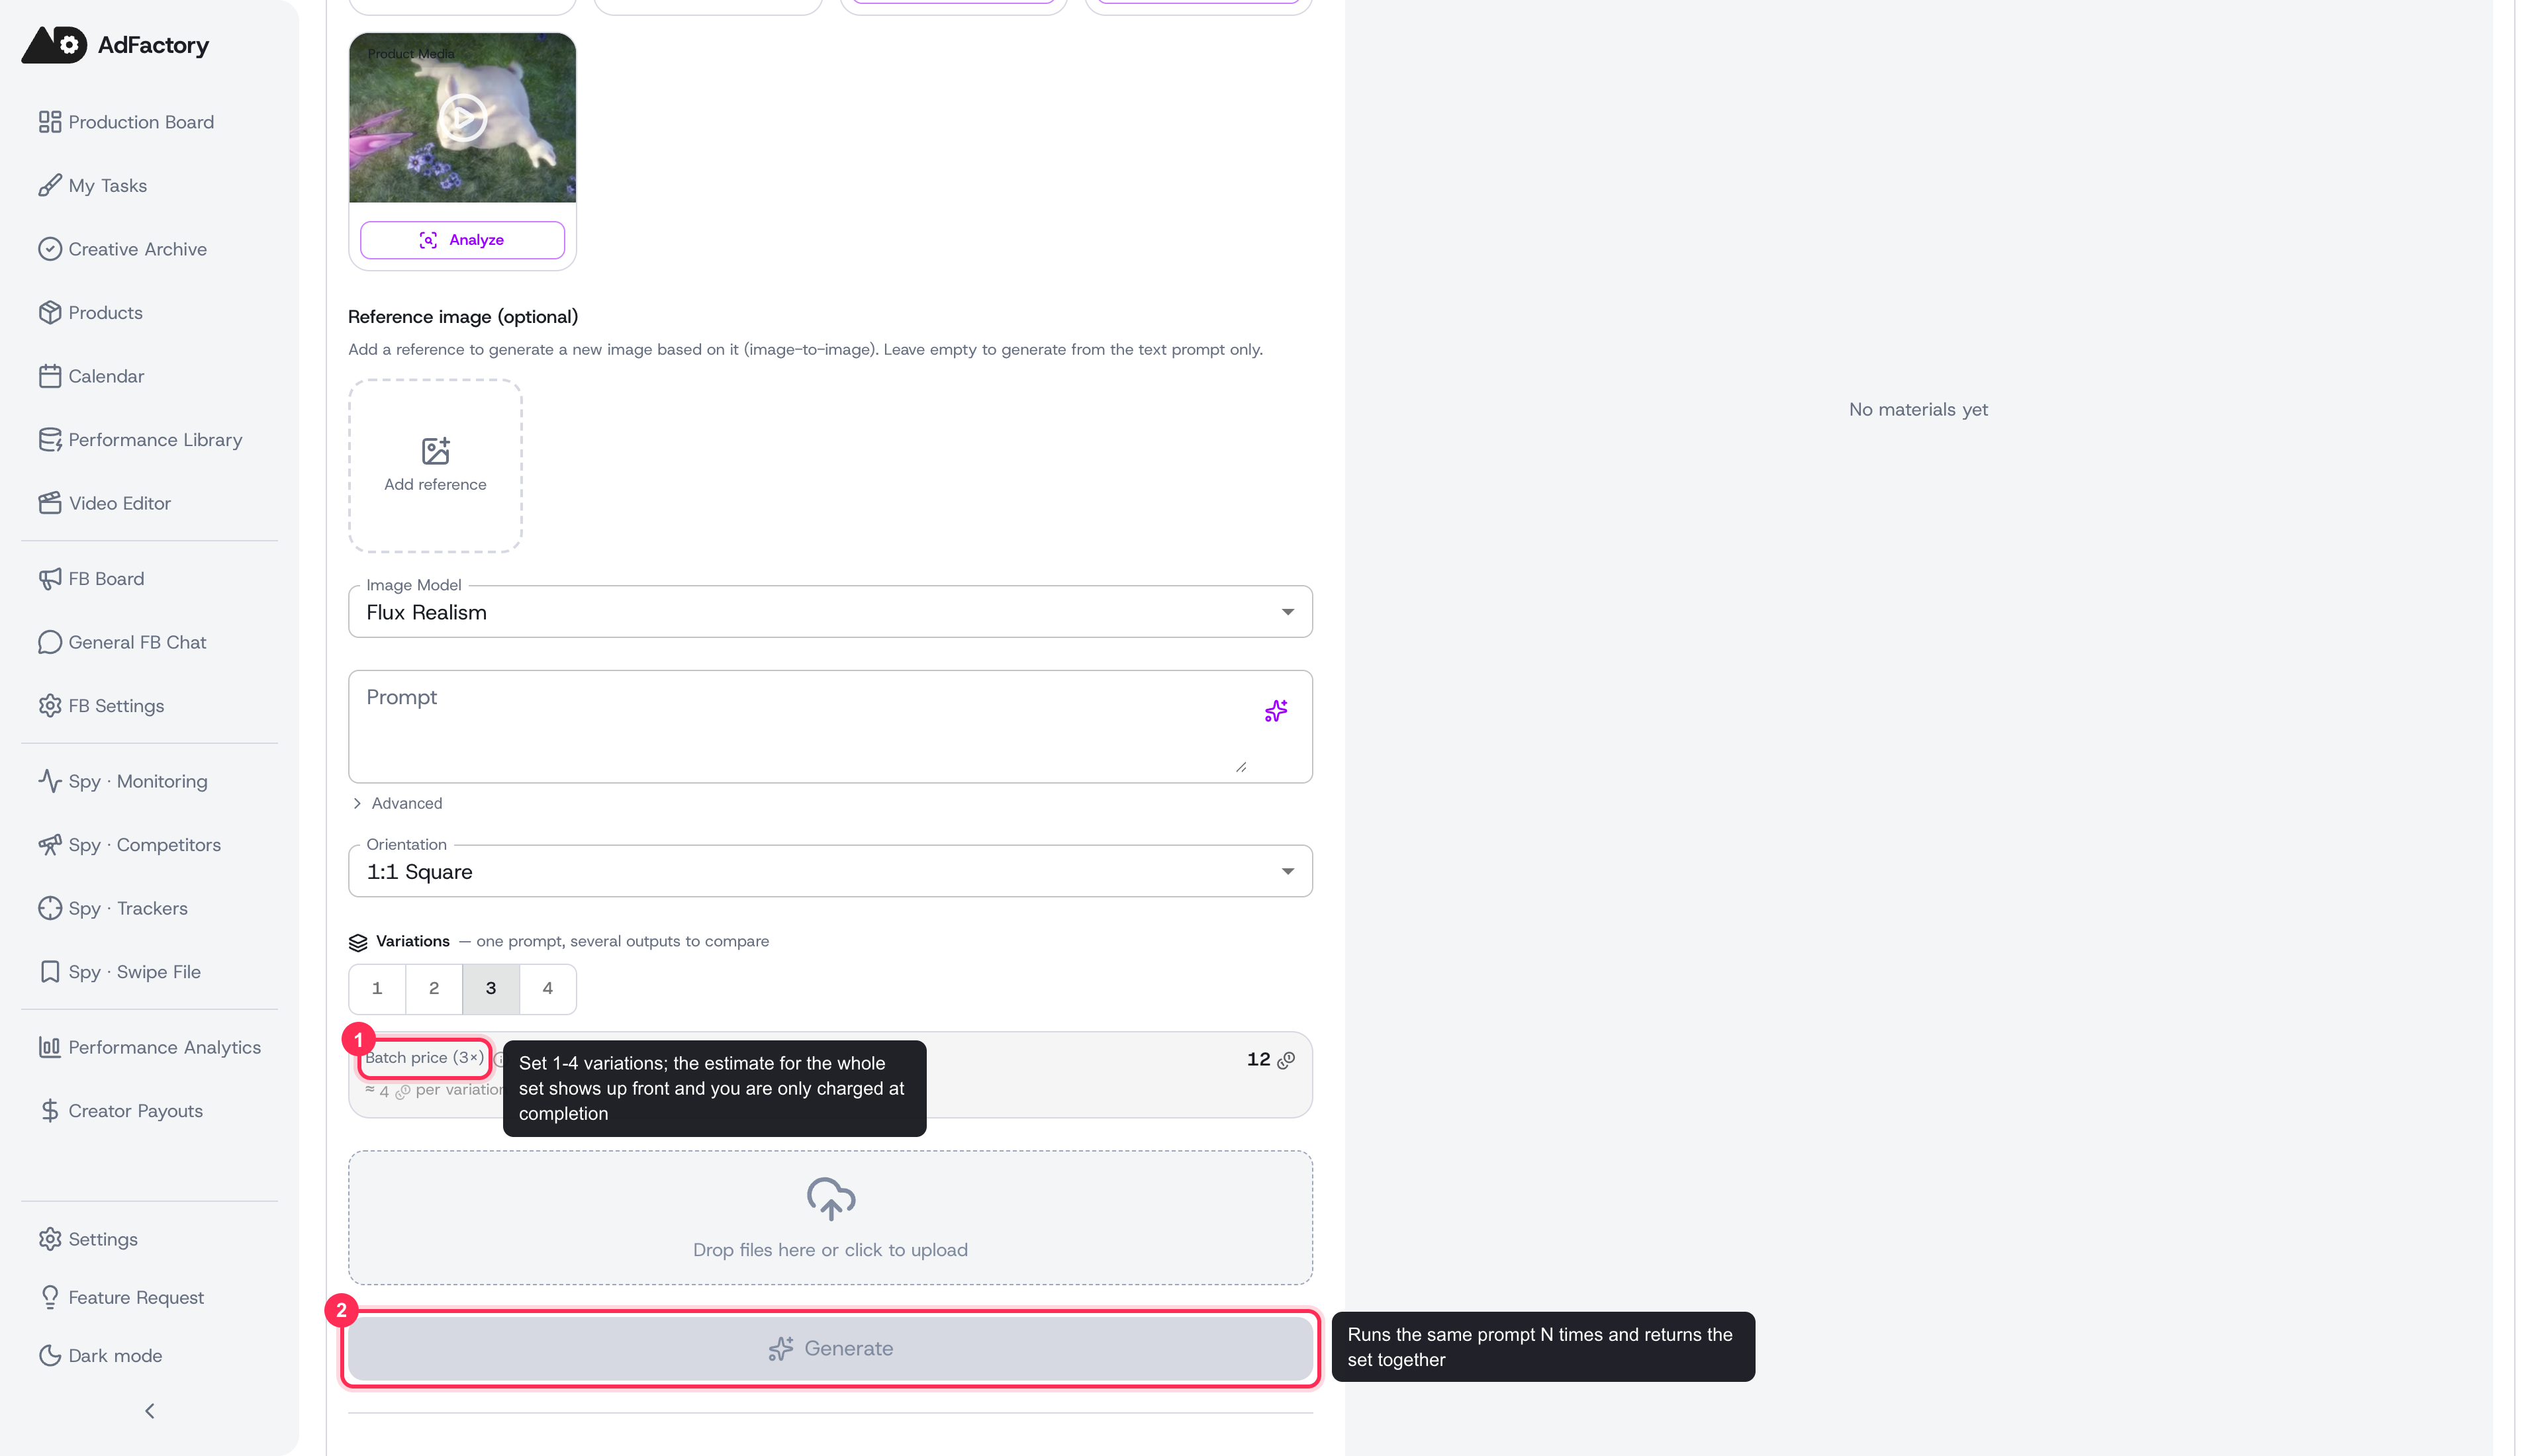This screenshot has width=2542, height=1456.
Task: Click the General FB Chat bubble icon
Action: click(50, 642)
